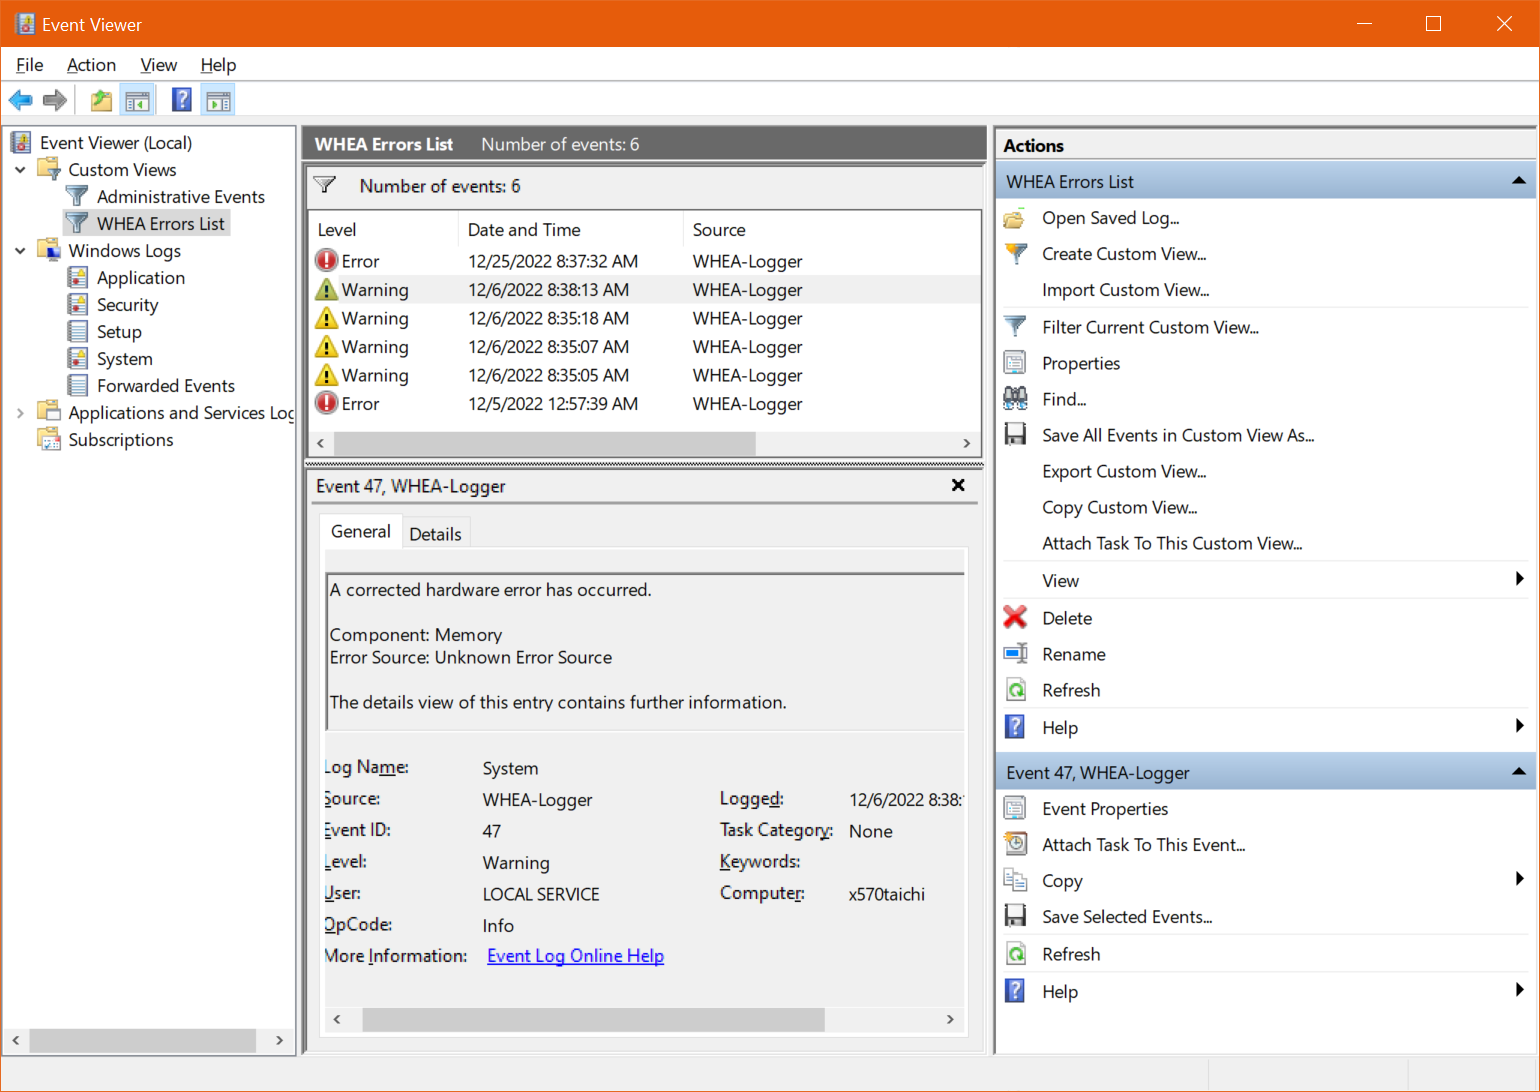
Task: Click Attach Task To This Event icon
Action: pyautogui.click(x=1015, y=845)
